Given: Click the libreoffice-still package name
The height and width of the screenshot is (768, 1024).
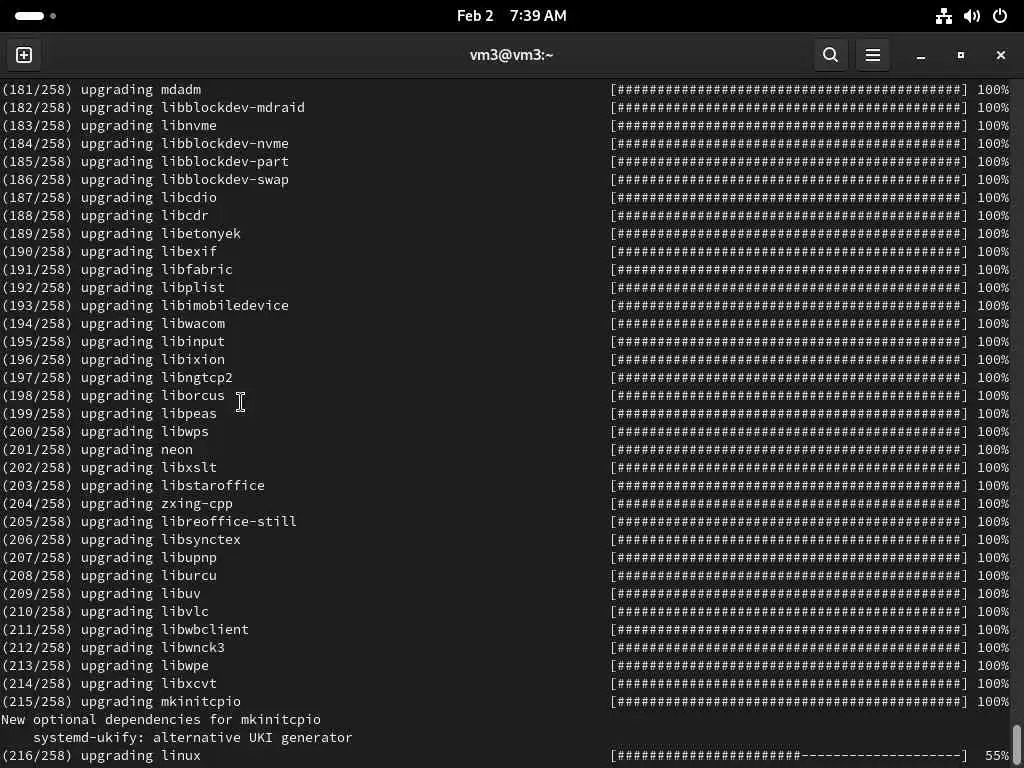Looking at the screenshot, I should tap(228, 522).
